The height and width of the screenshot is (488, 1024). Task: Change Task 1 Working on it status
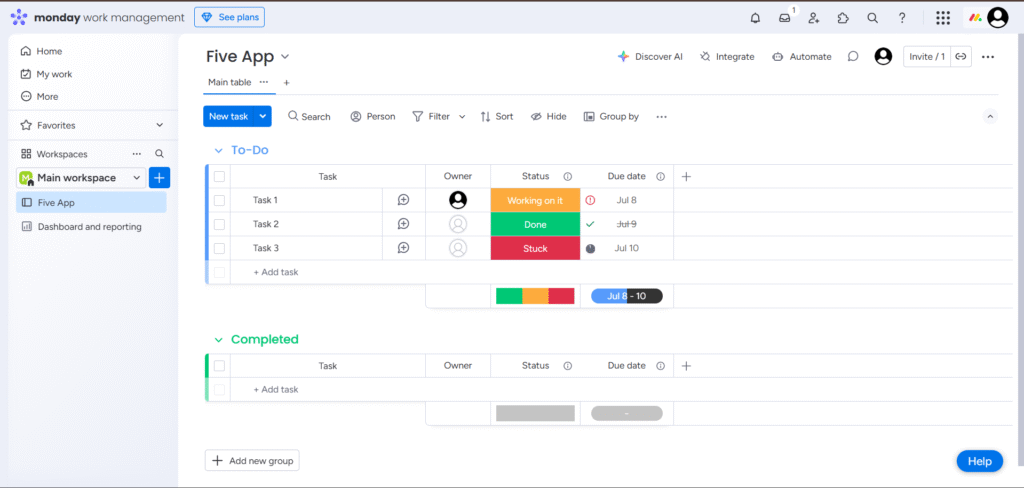[x=535, y=201]
